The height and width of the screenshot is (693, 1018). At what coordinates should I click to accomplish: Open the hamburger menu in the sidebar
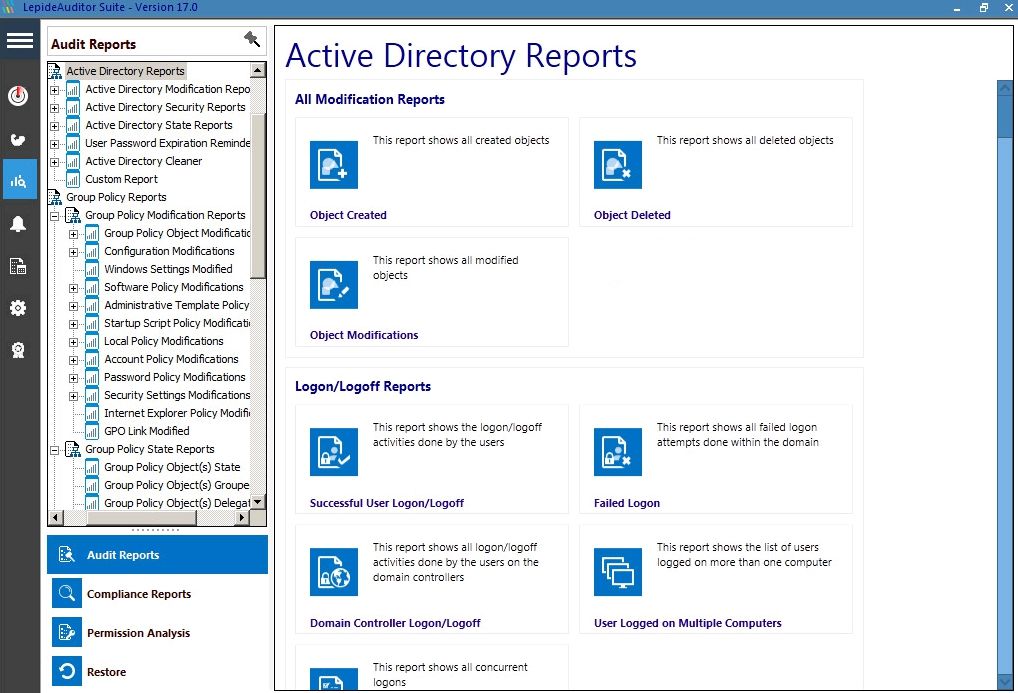point(19,41)
